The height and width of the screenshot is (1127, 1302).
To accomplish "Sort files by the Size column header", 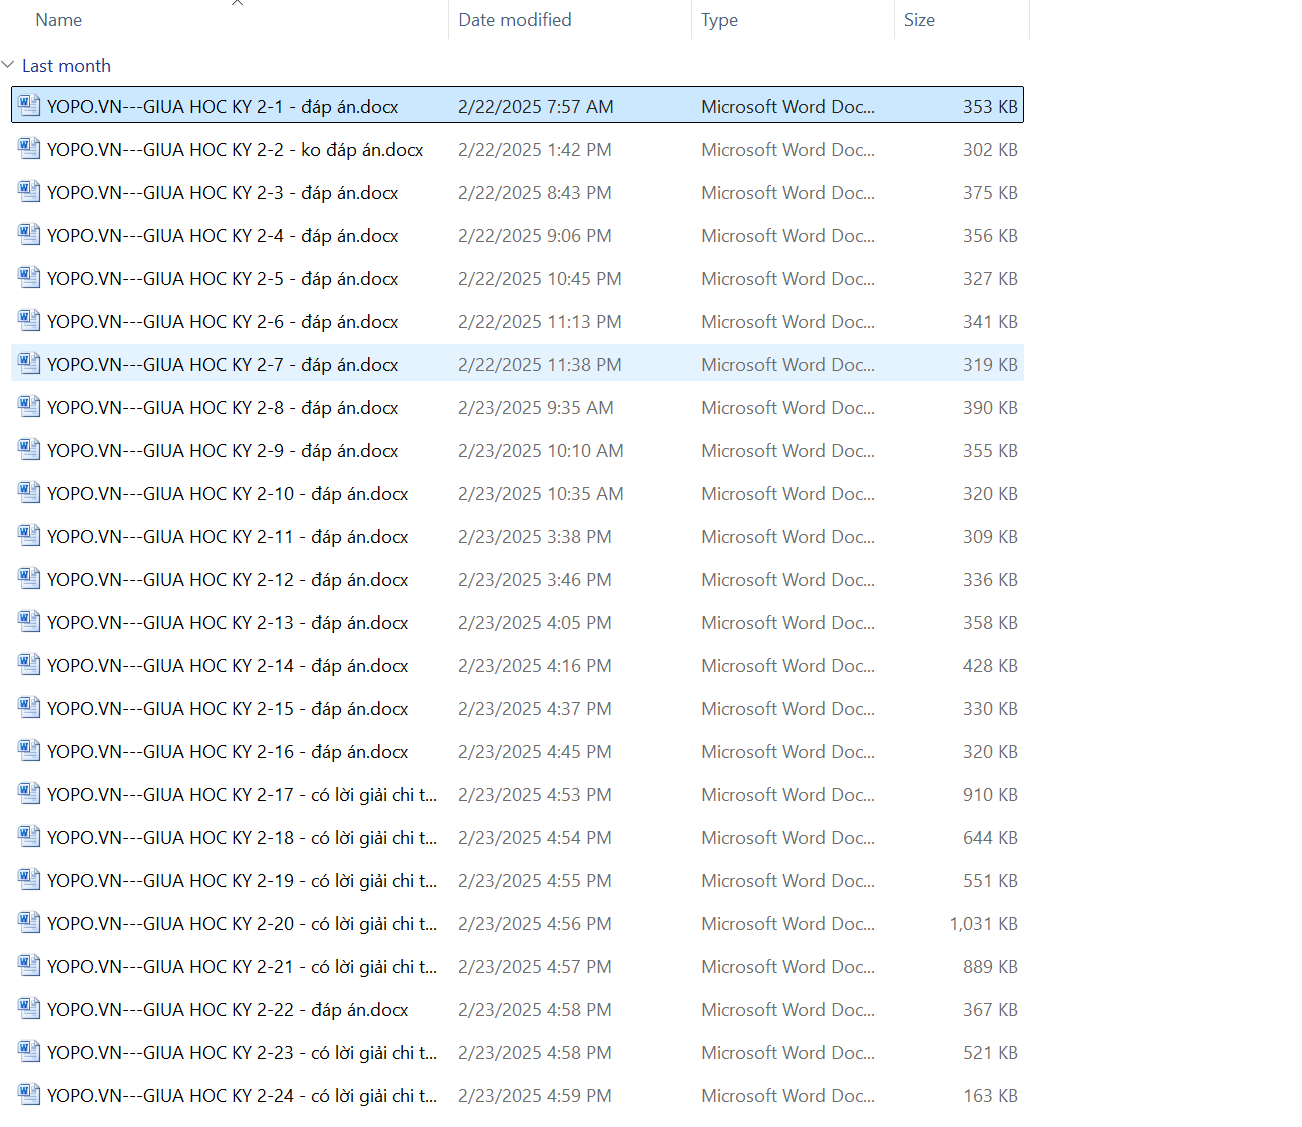I will pos(919,20).
